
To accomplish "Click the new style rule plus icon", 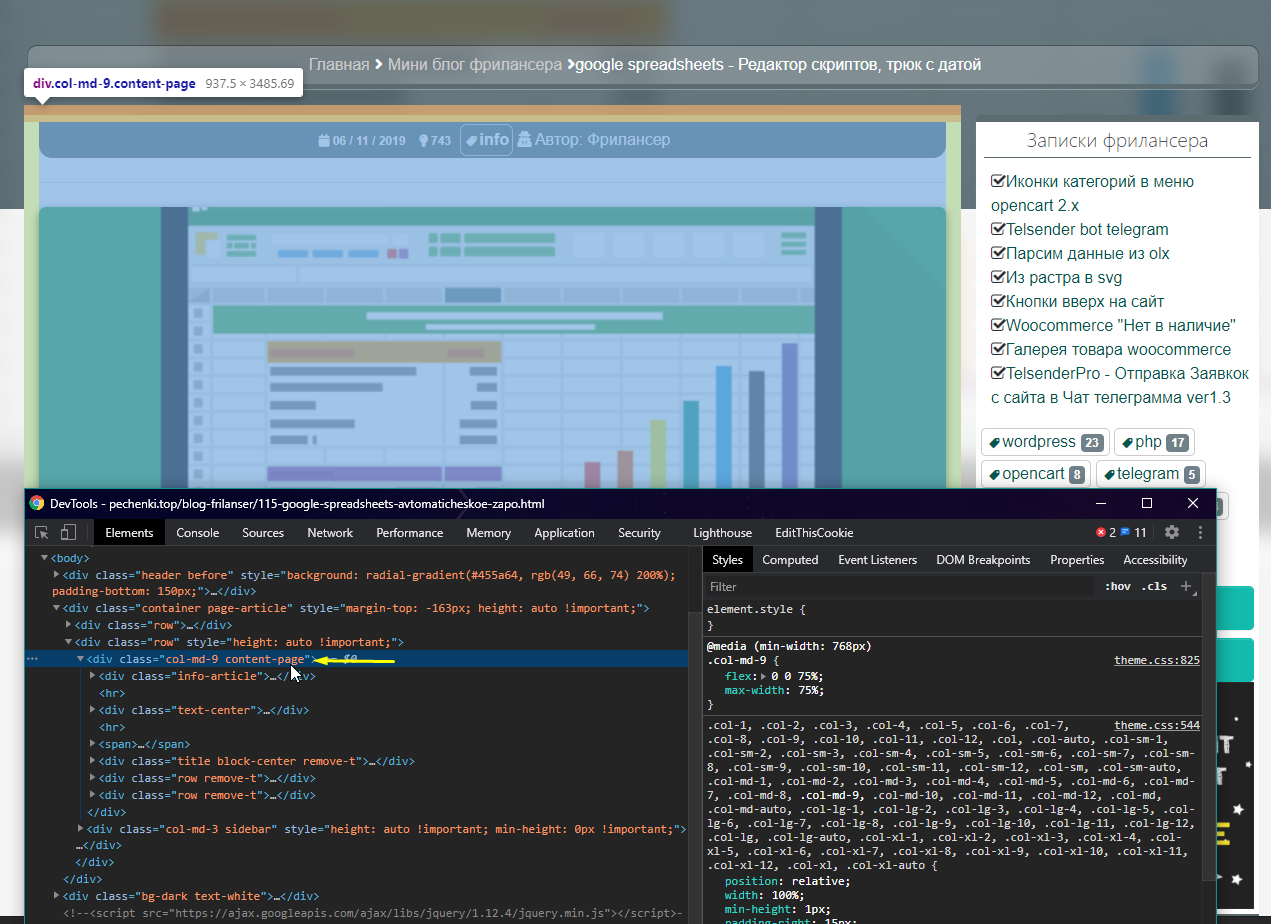I will [x=1187, y=586].
